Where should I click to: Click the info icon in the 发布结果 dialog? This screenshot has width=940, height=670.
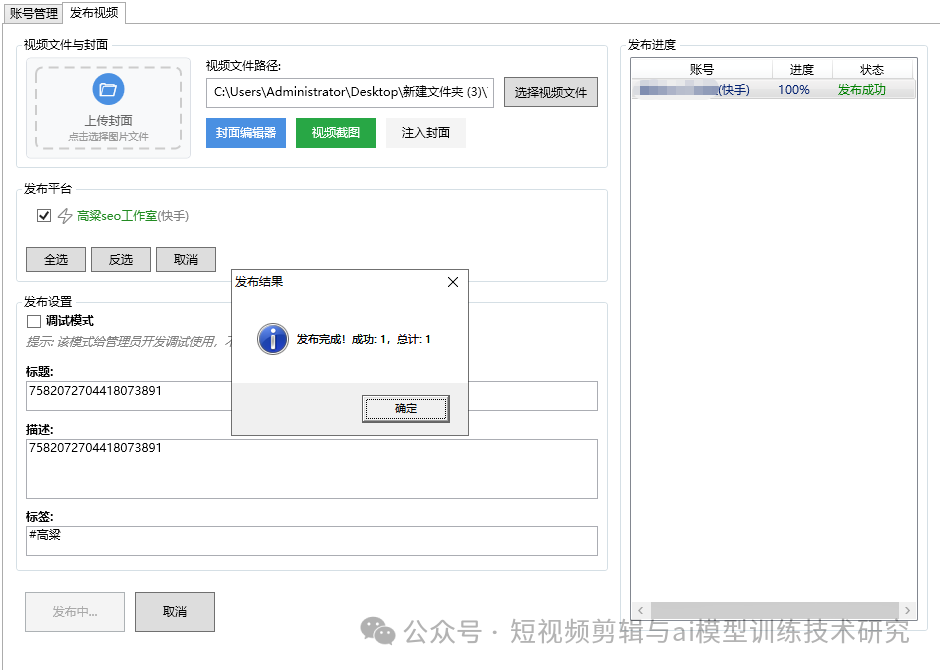(273, 339)
